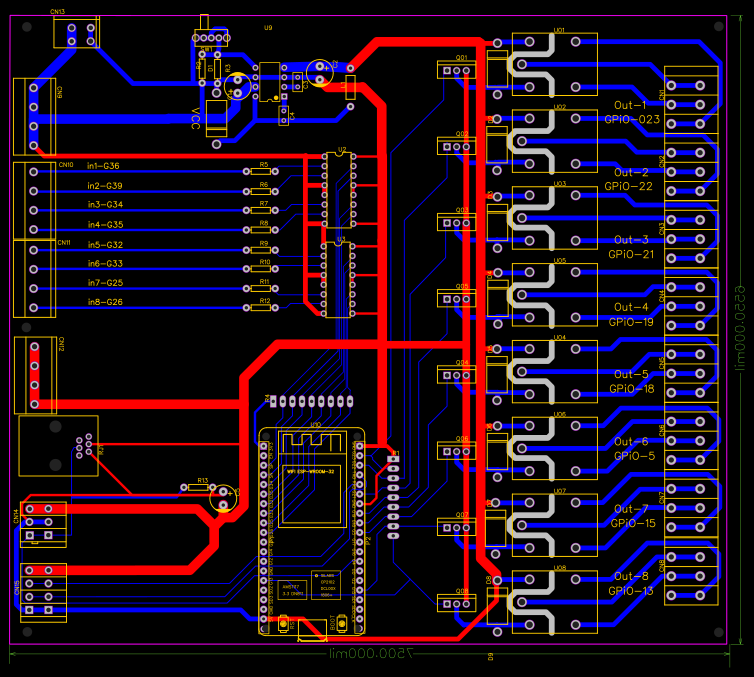Image resolution: width=754 pixels, height=677 pixels.
Task: Click the CN14 pin header
Action: pos(43,524)
